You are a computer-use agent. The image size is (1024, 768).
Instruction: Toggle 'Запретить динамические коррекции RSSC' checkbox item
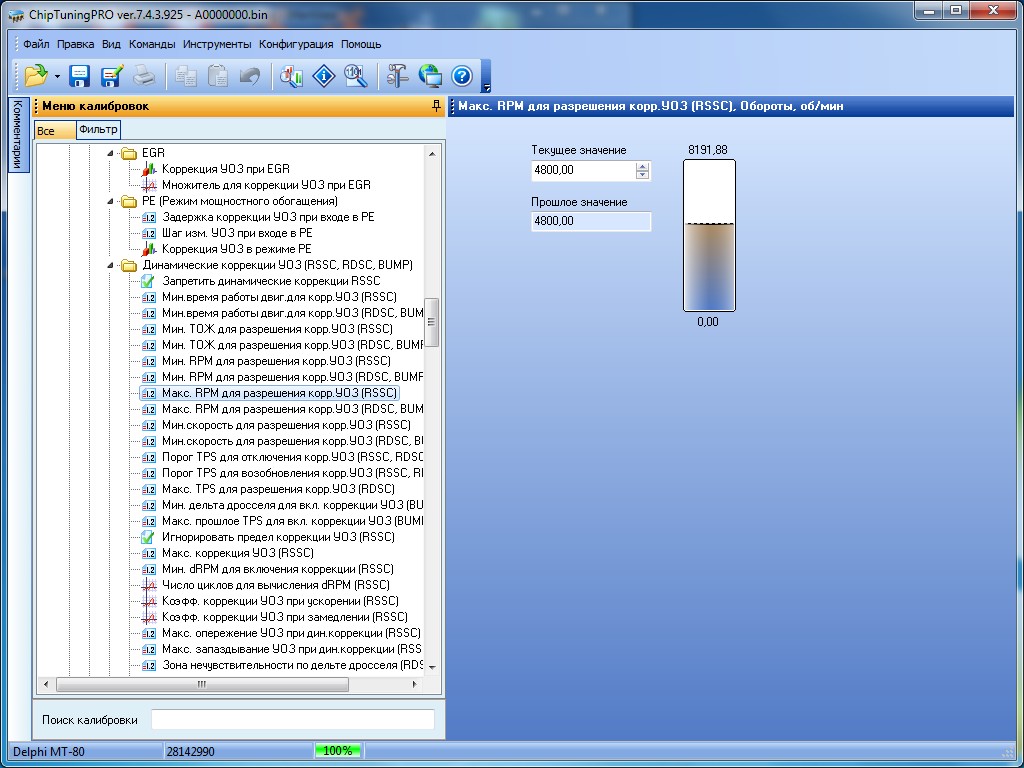148,281
